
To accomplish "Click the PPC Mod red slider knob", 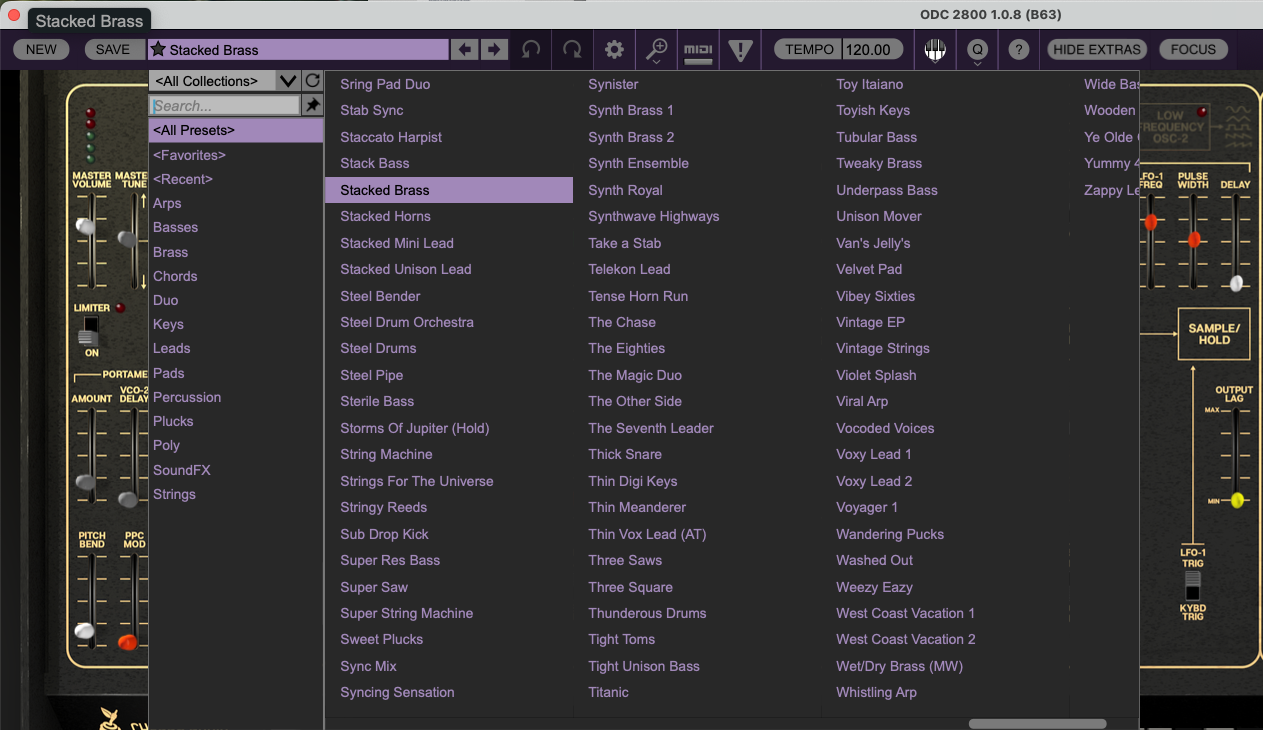I will click(128, 642).
